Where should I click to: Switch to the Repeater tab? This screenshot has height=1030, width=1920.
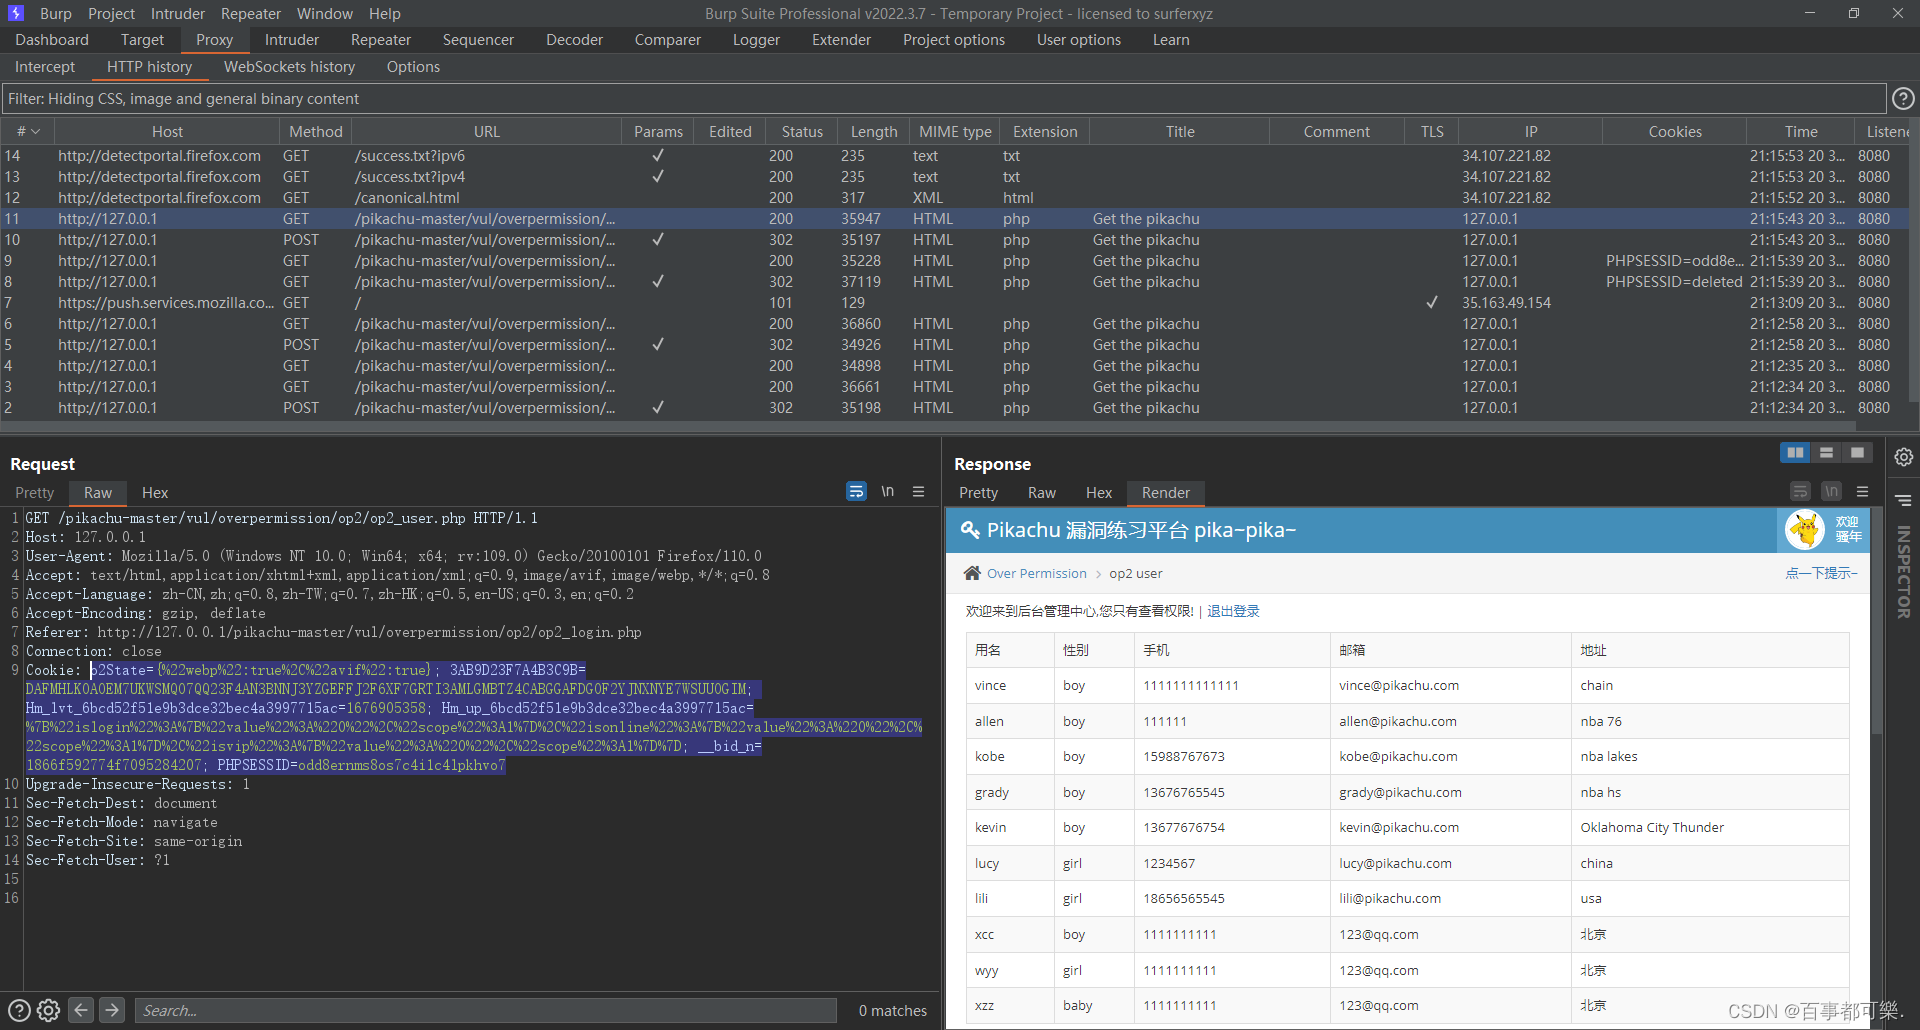tap(381, 40)
